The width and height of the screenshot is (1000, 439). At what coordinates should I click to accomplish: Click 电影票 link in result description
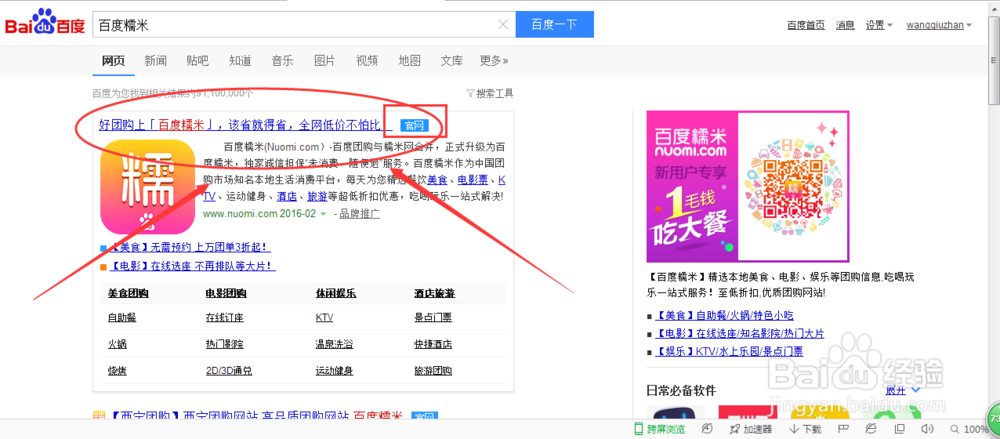tap(473, 180)
